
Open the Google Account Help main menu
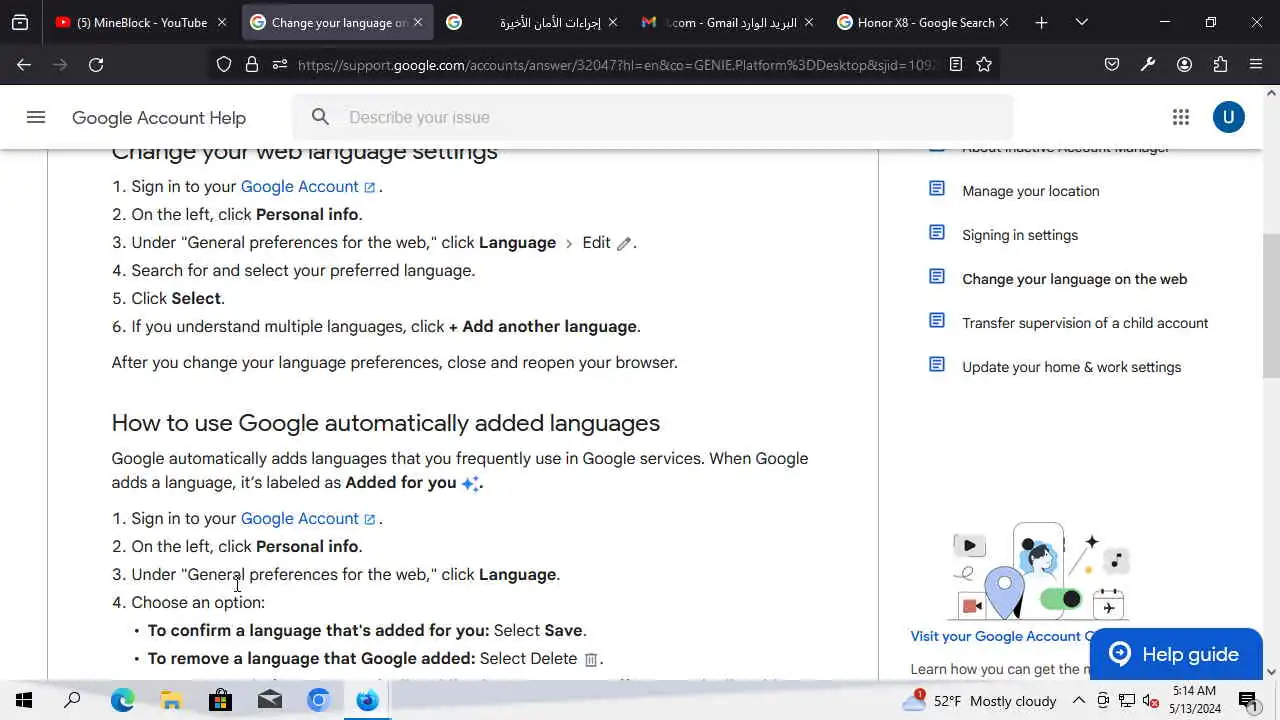click(36, 117)
